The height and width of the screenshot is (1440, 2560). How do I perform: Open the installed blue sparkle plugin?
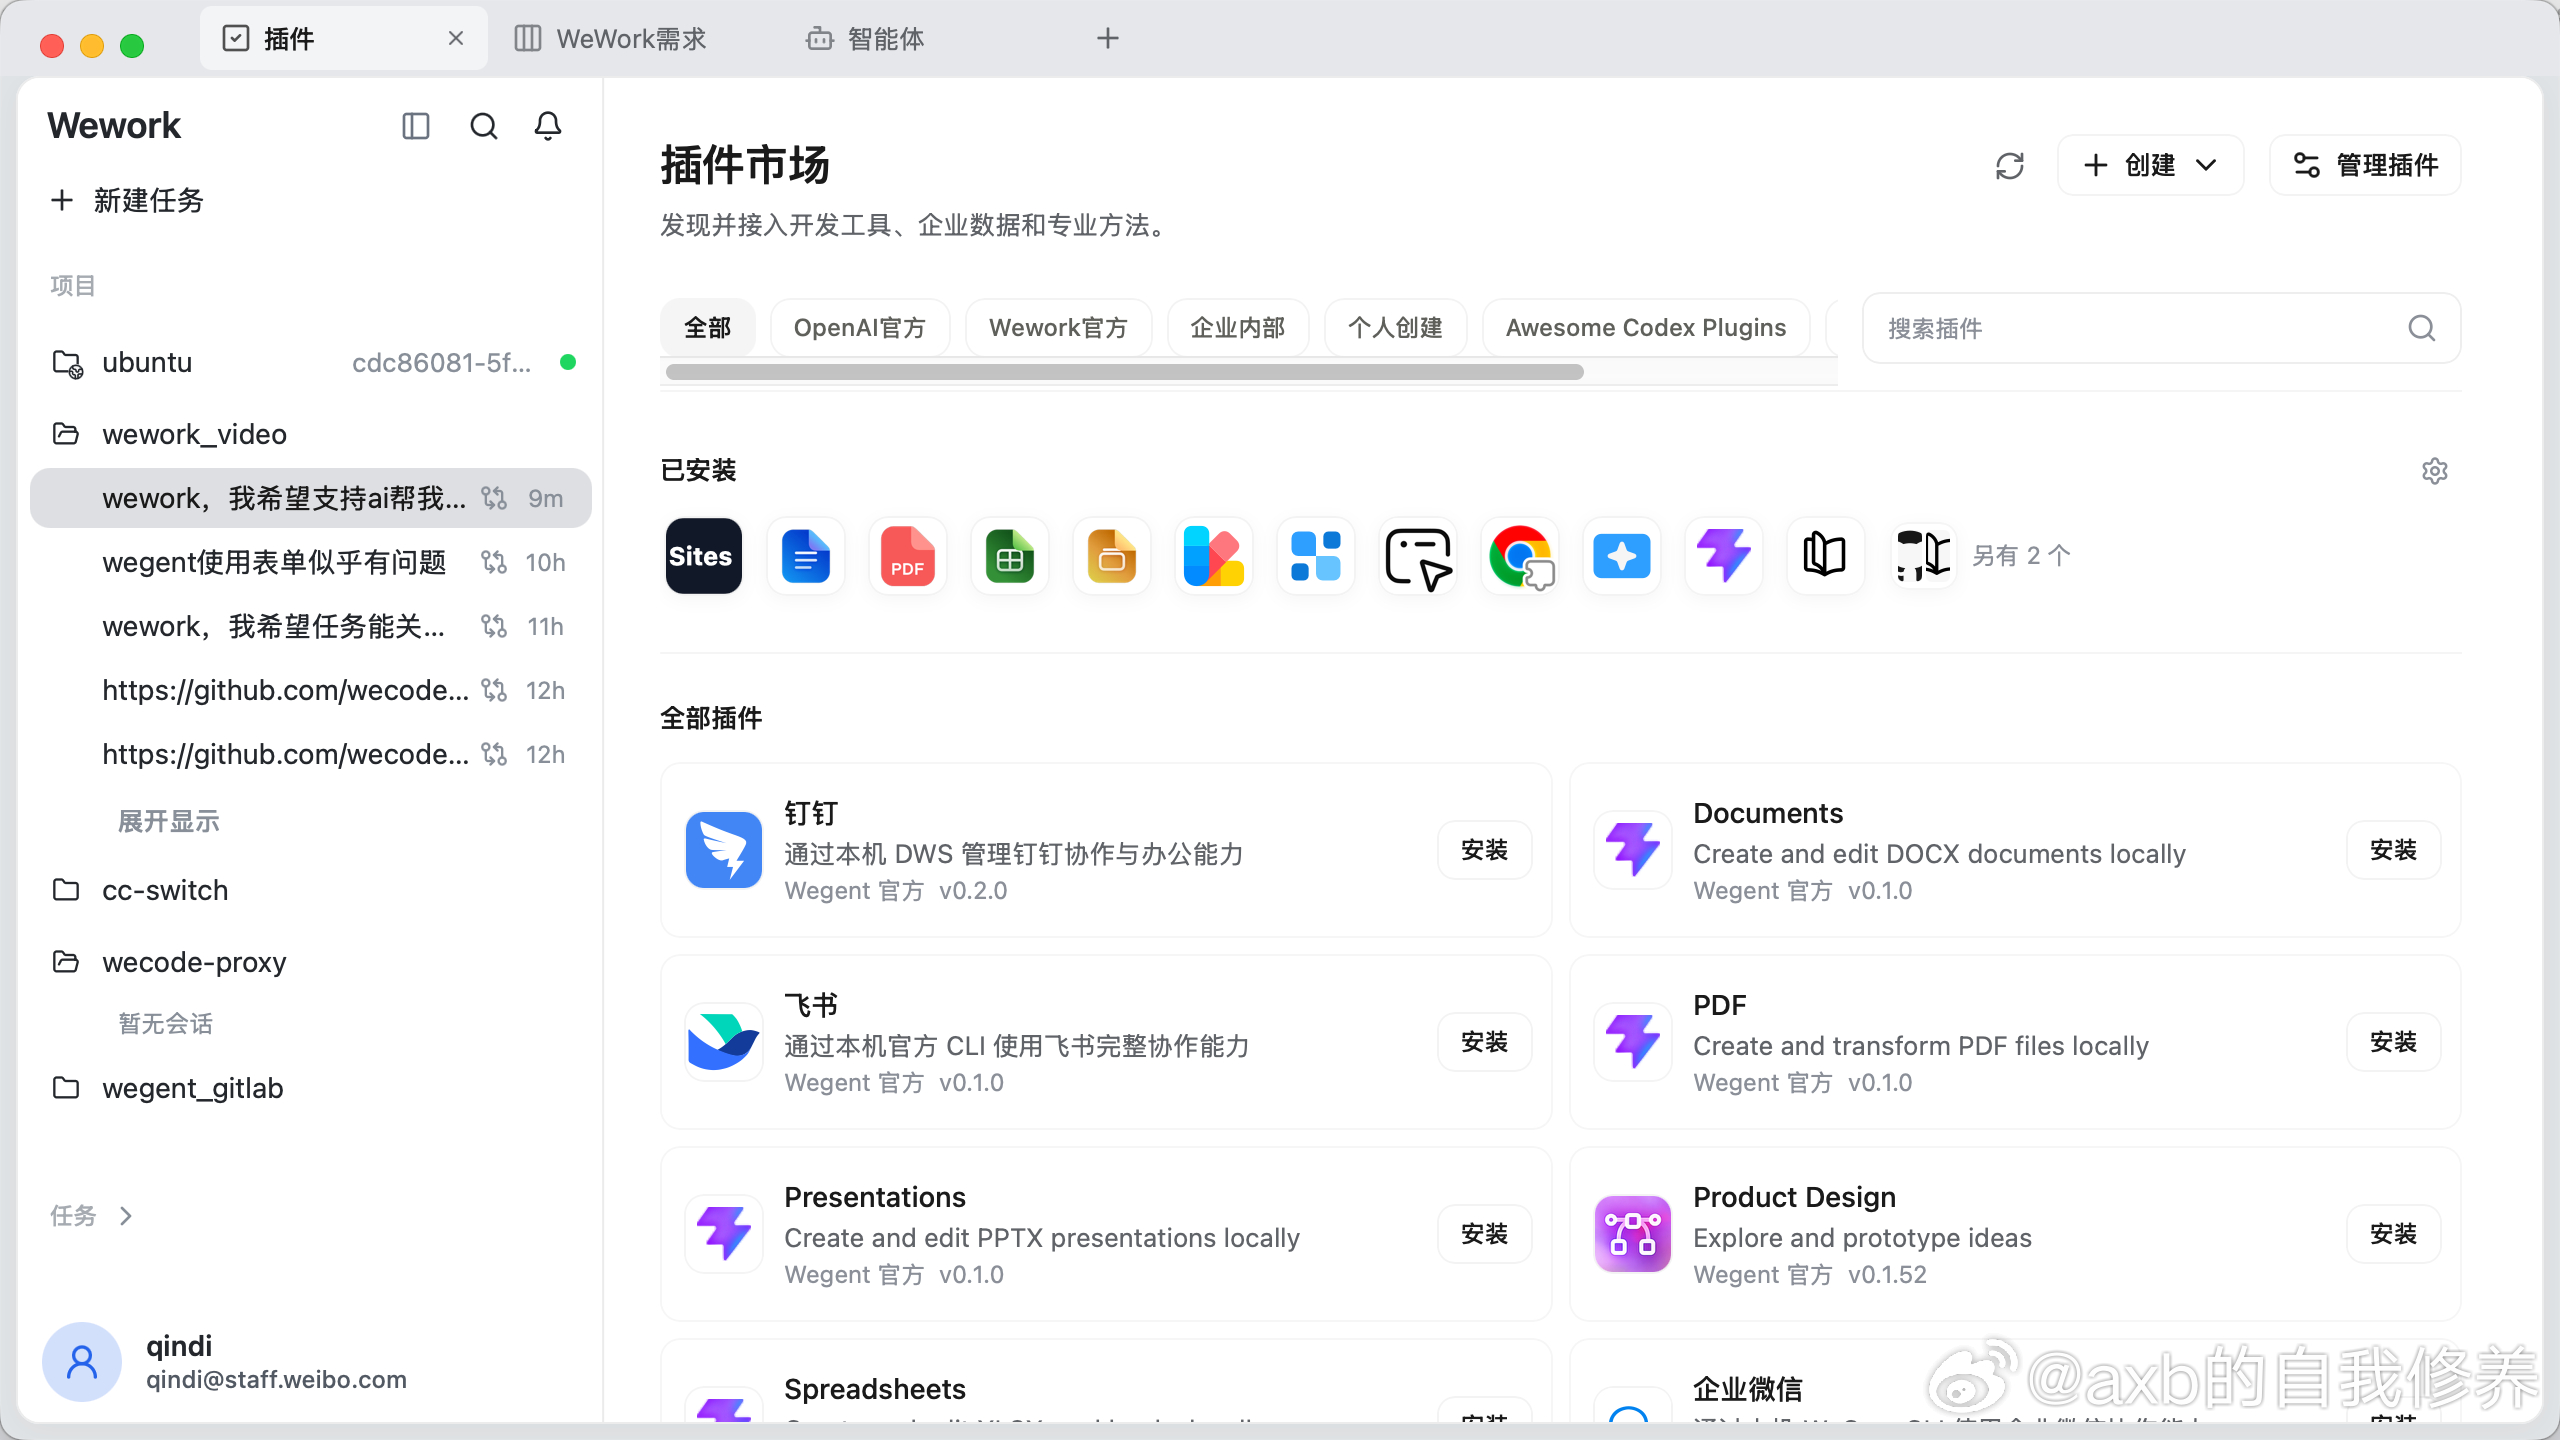tap(1622, 556)
